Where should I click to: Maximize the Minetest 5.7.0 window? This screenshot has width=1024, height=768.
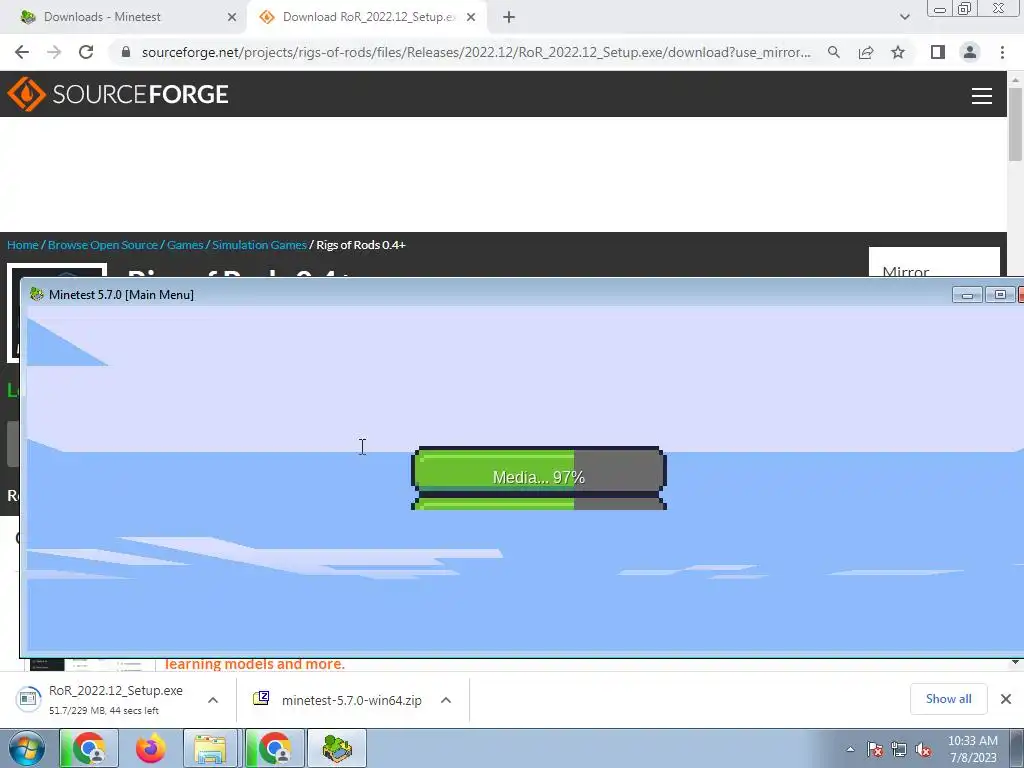1000,295
